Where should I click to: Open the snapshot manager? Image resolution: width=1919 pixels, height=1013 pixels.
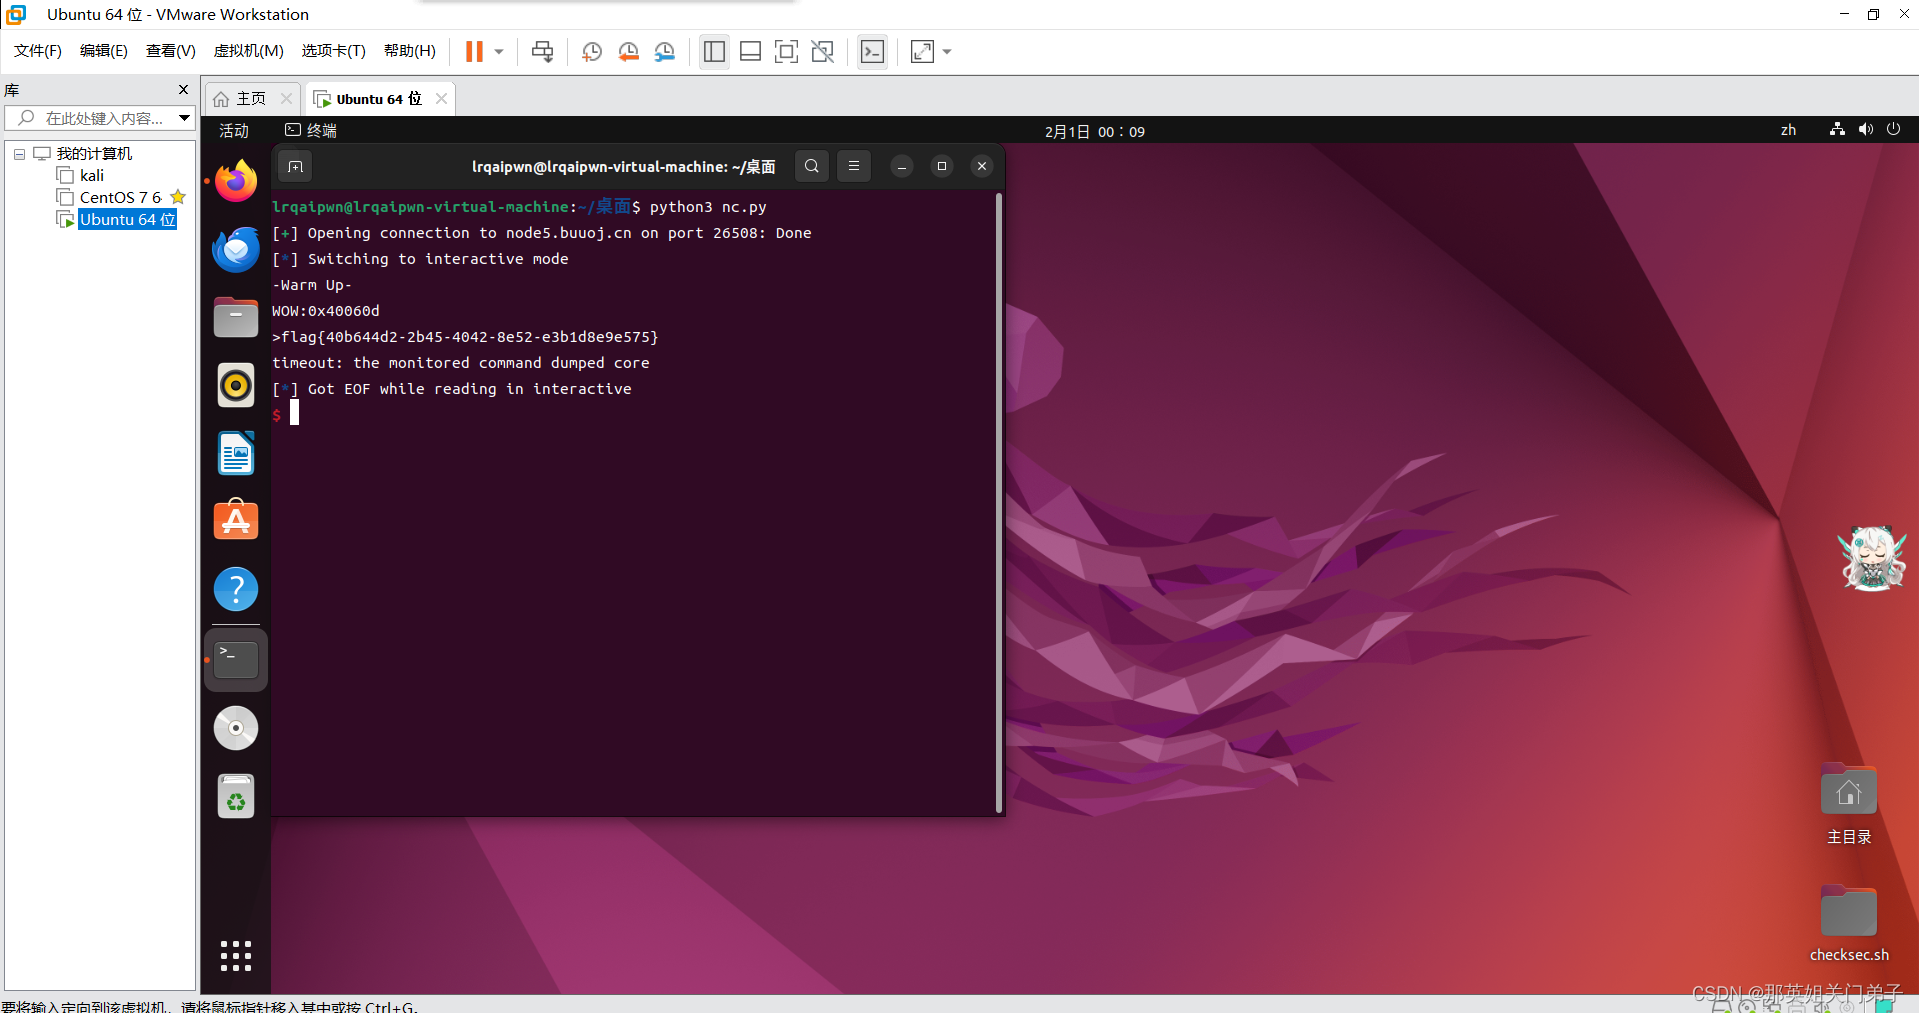click(665, 51)
